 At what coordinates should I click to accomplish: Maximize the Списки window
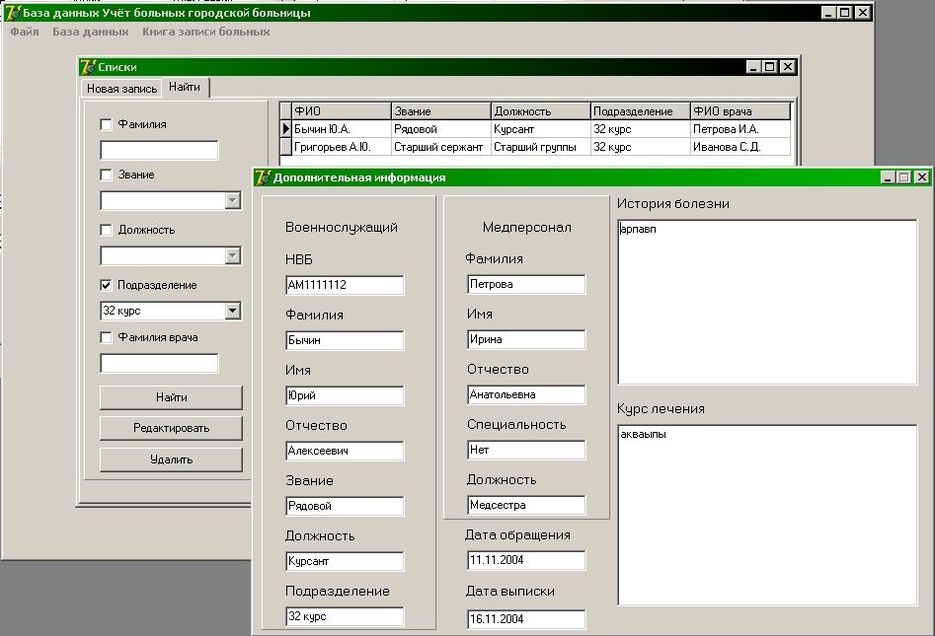[x=770, y=67]
